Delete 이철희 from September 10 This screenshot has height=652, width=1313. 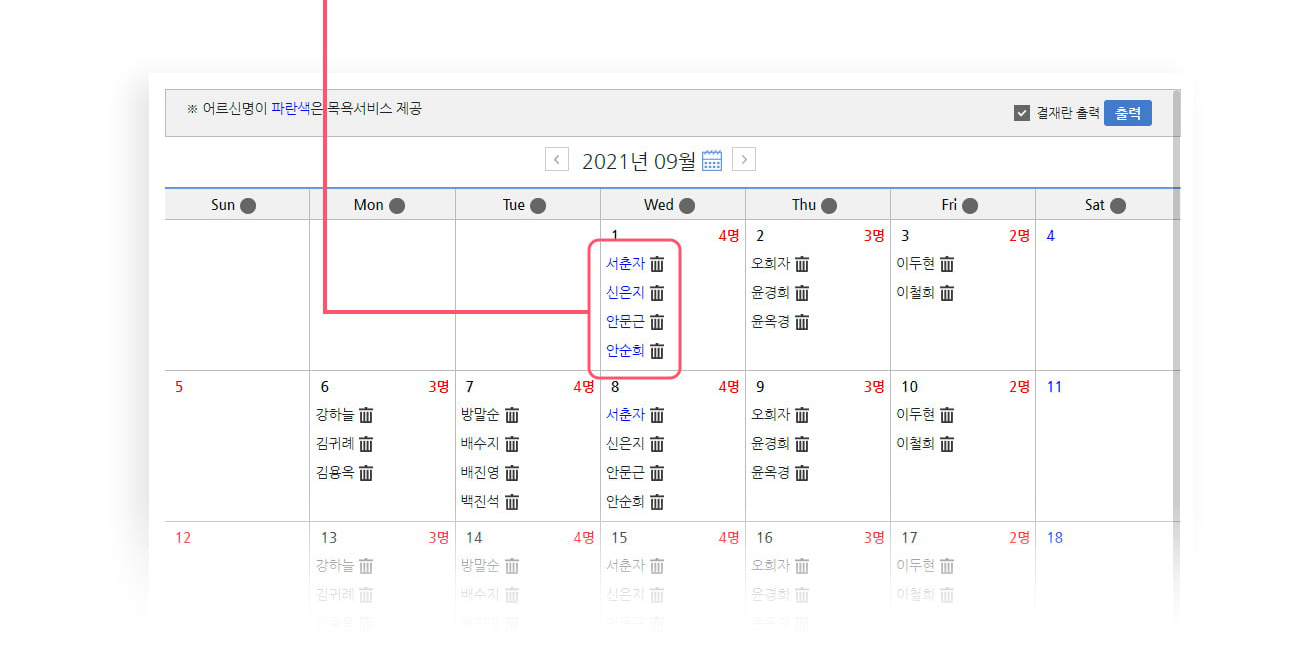click(x=947, y=444)
